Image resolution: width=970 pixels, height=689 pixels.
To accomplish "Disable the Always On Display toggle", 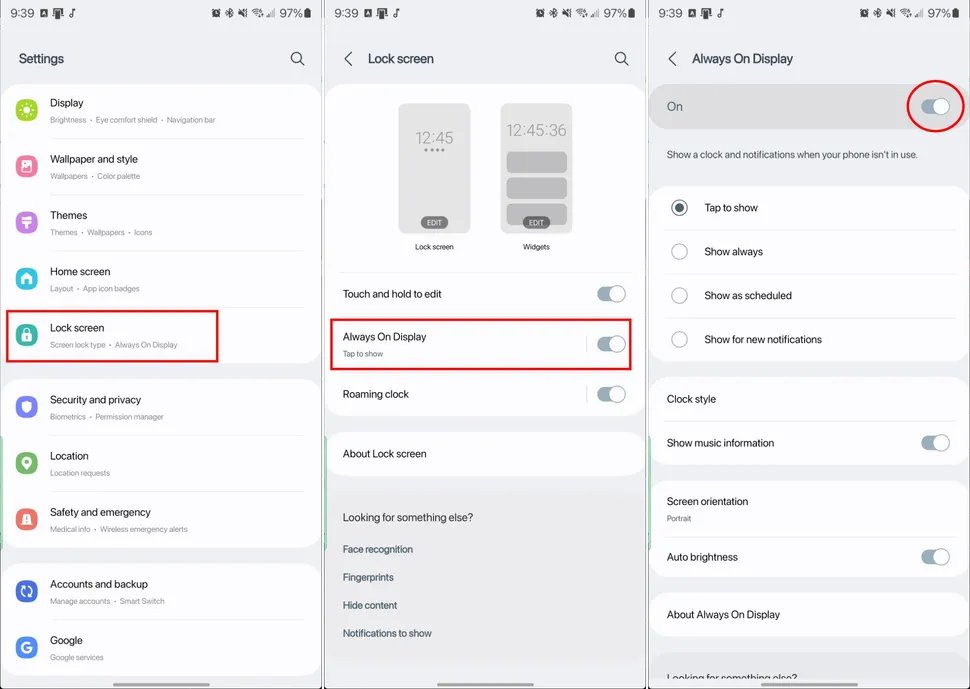I will pyautogui.click(x=612, y=344).
